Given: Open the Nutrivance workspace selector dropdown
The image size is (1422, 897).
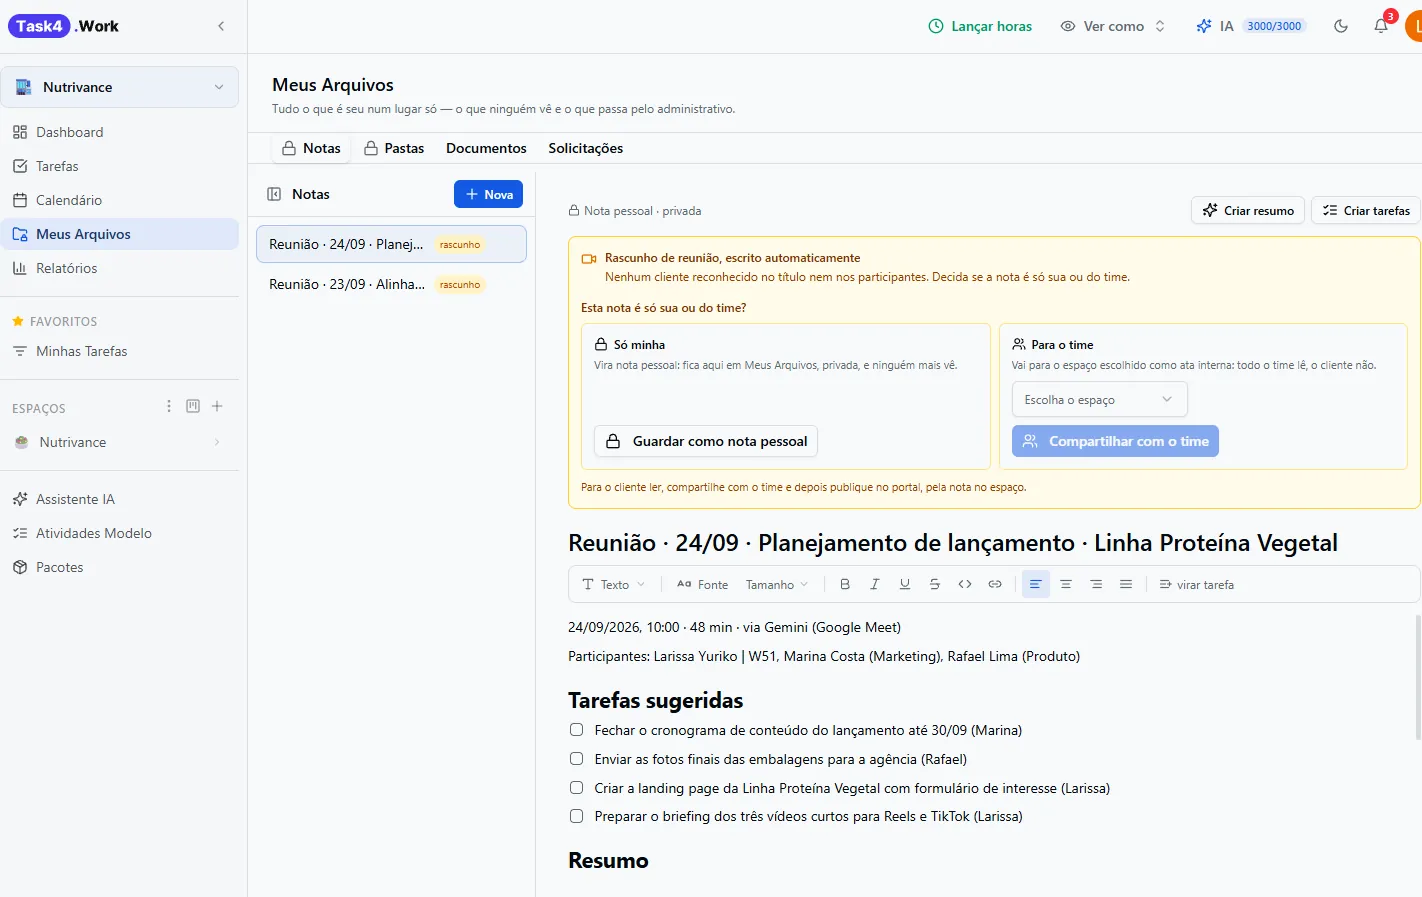Looking at the screenshot, I should click(119, 87).
